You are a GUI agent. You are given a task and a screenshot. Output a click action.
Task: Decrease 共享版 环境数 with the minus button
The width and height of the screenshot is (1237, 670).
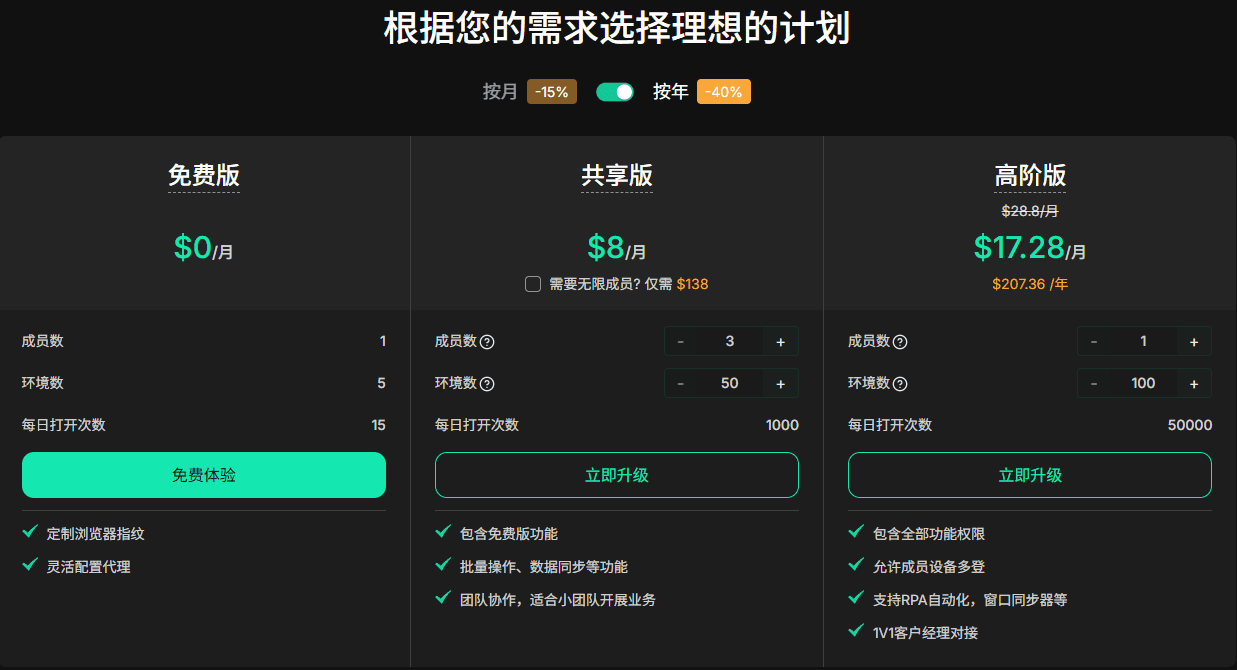coord(681,383)
